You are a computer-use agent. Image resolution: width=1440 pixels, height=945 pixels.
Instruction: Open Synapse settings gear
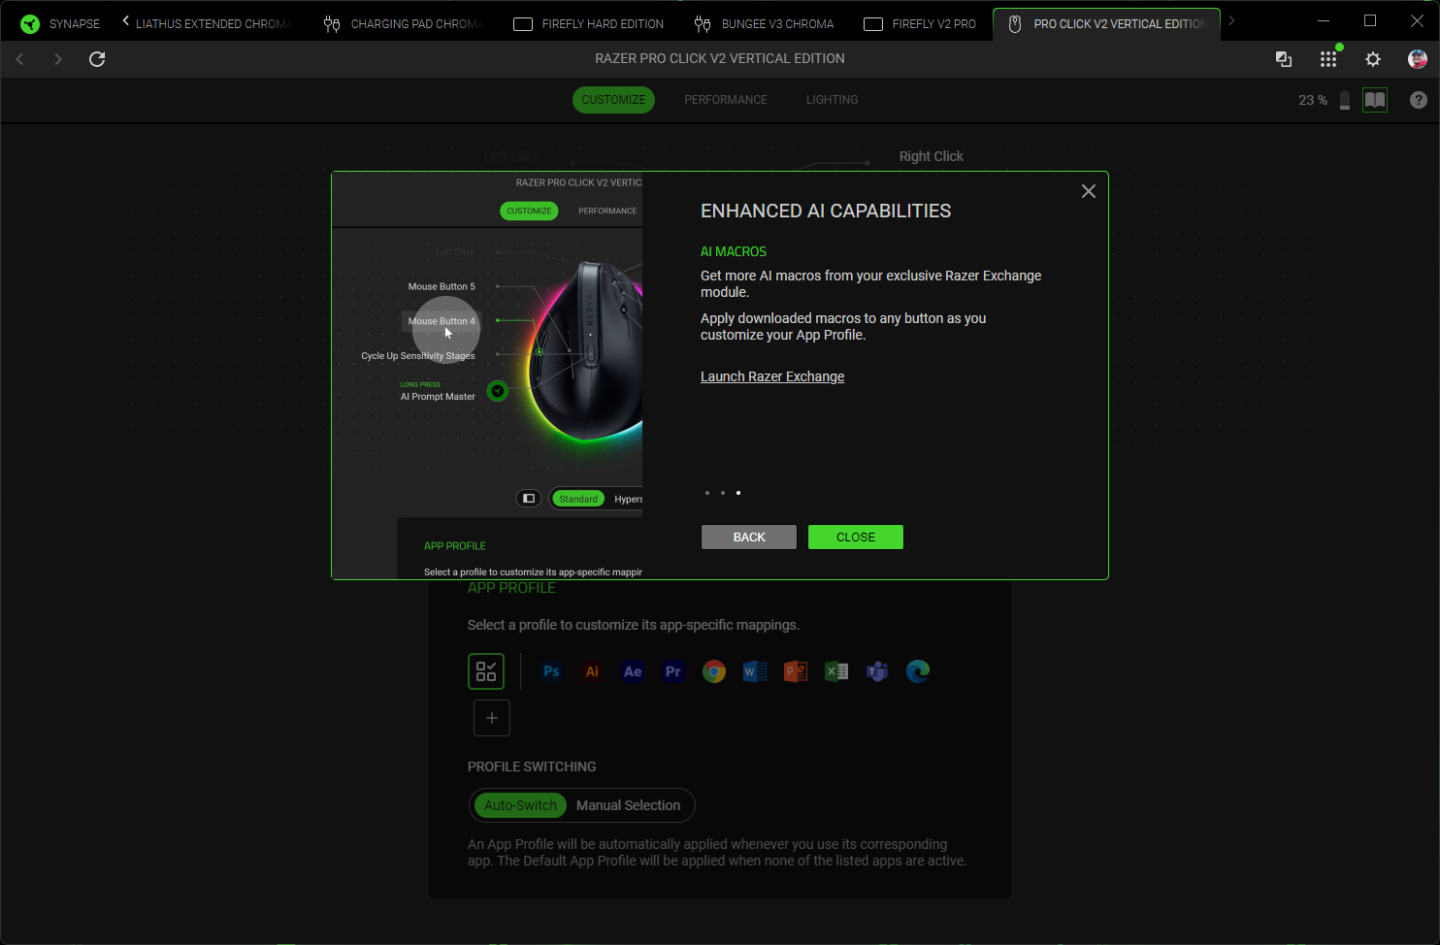coord(1373,59)
